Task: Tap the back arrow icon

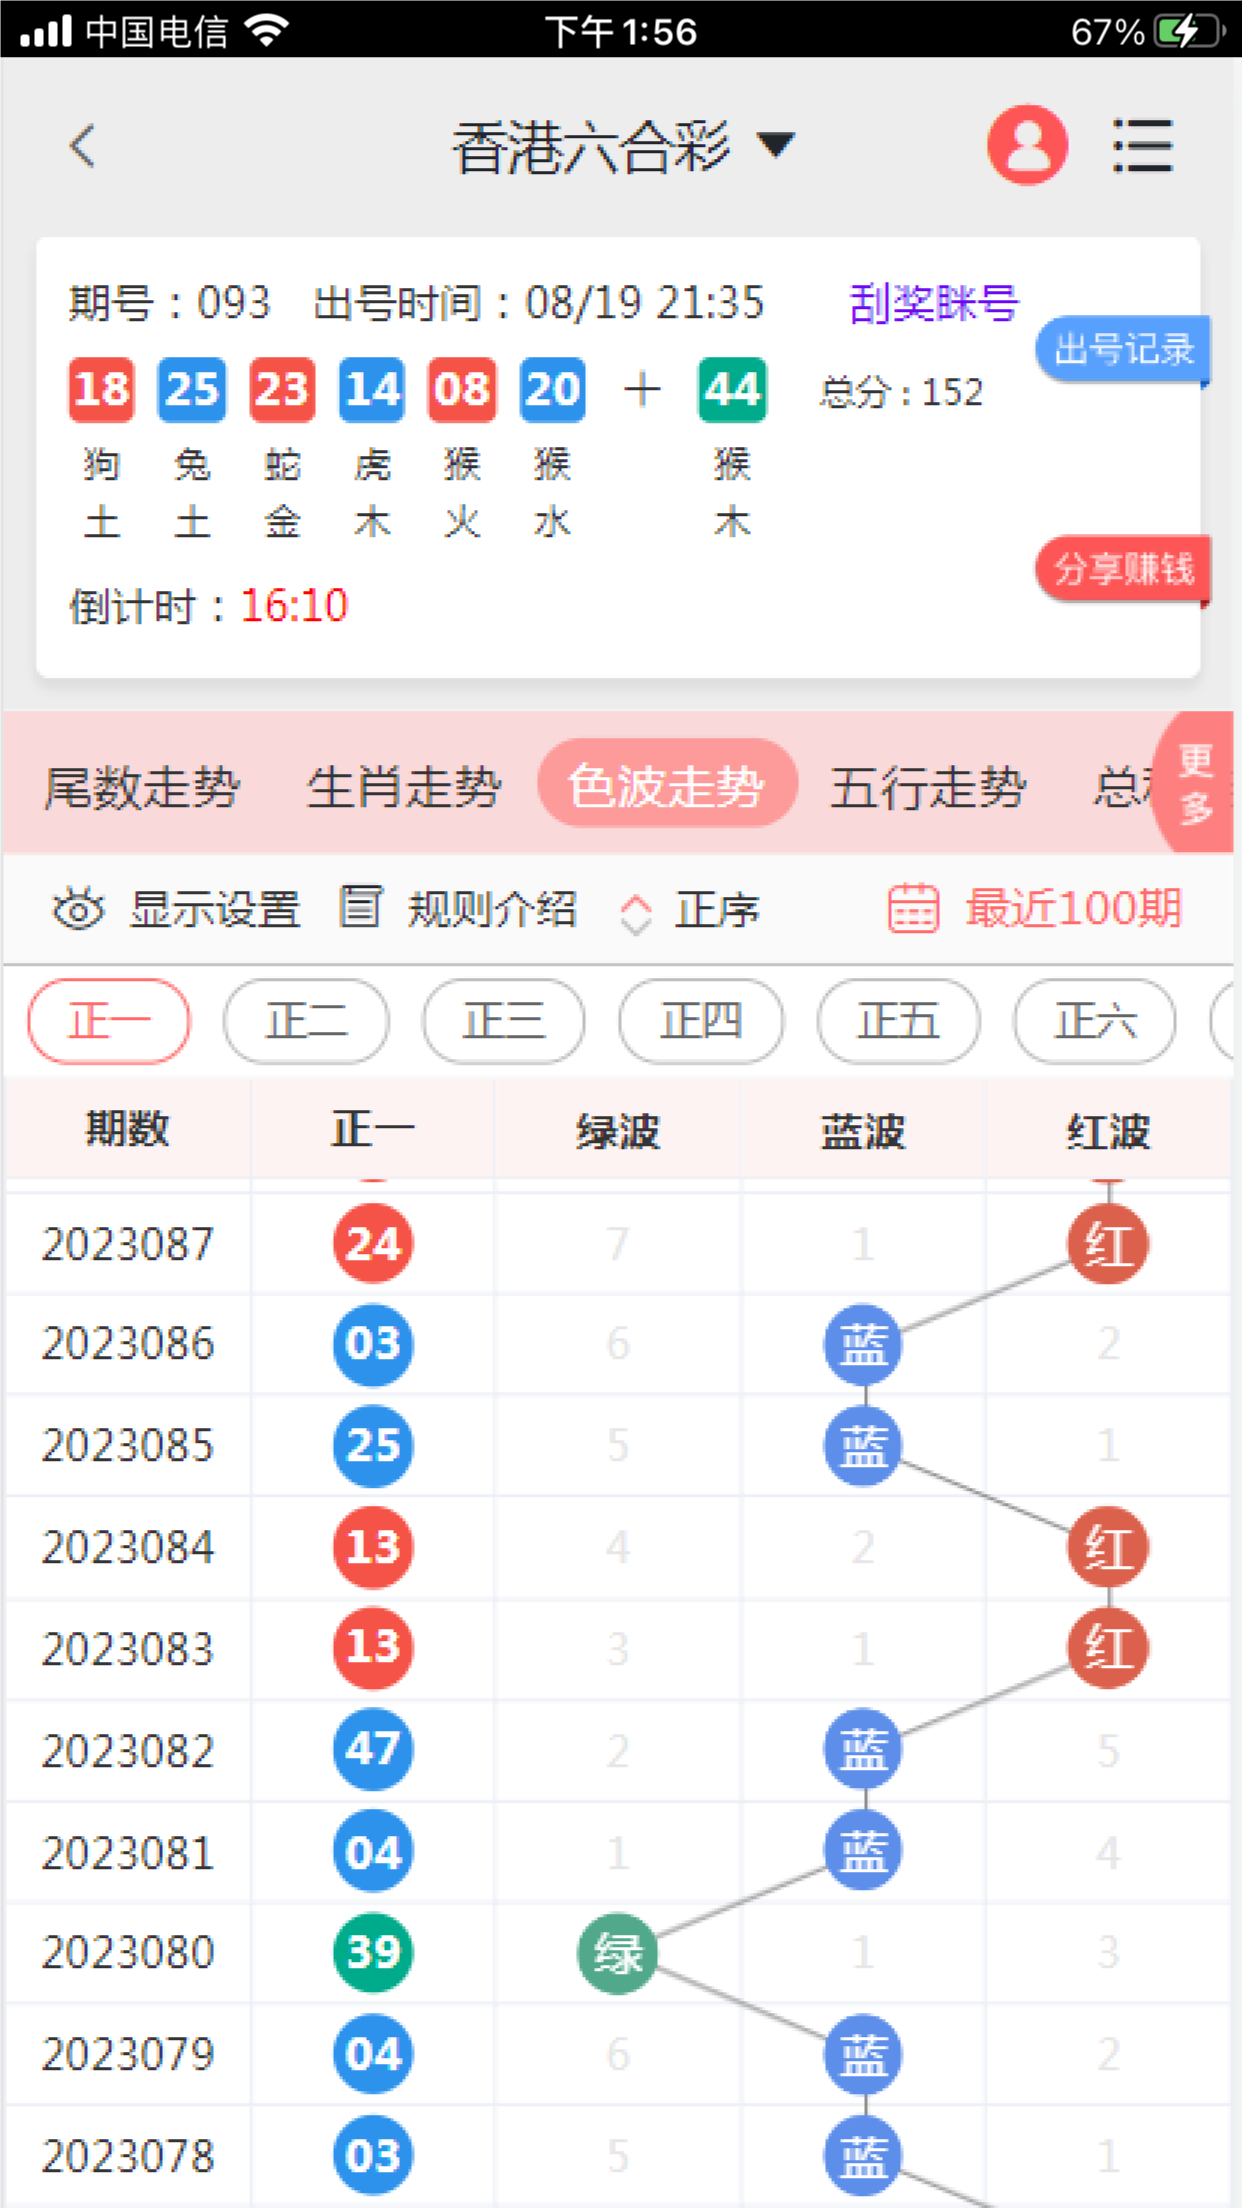Action: (83, 146)
